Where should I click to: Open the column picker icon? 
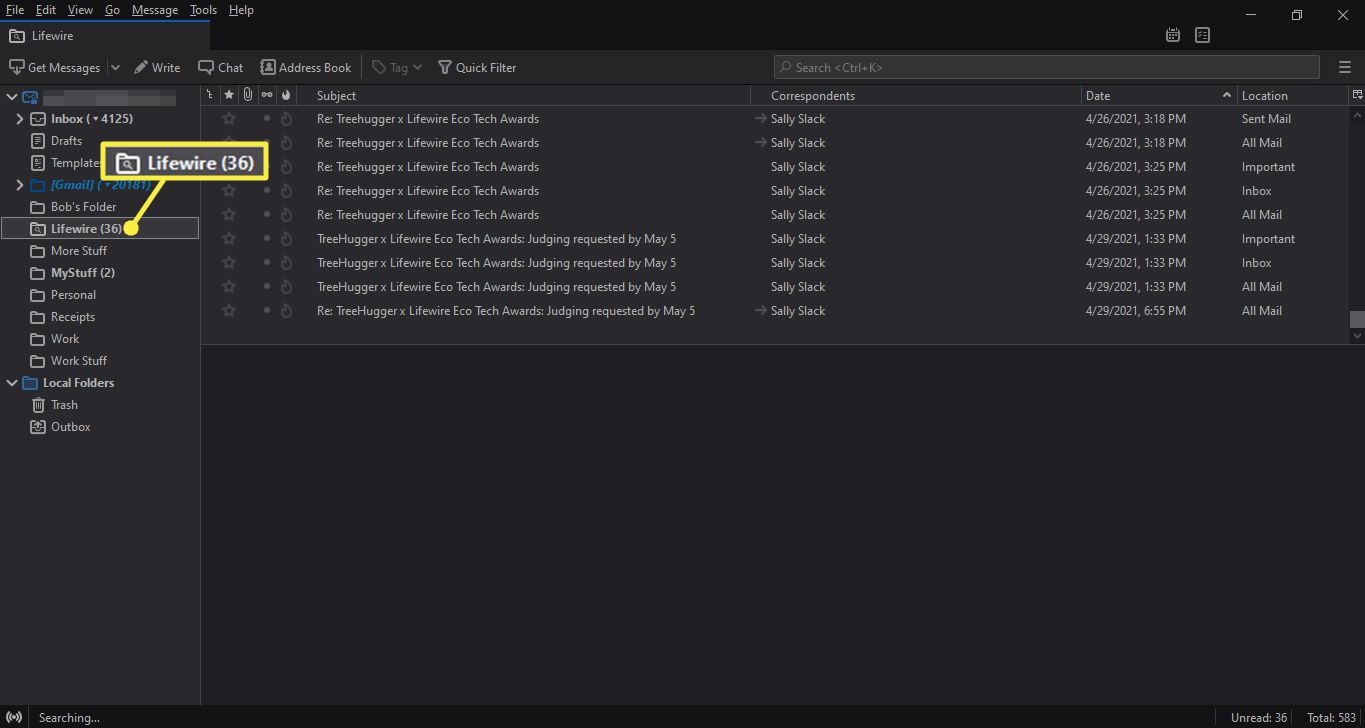click(x=1357, y=95)
